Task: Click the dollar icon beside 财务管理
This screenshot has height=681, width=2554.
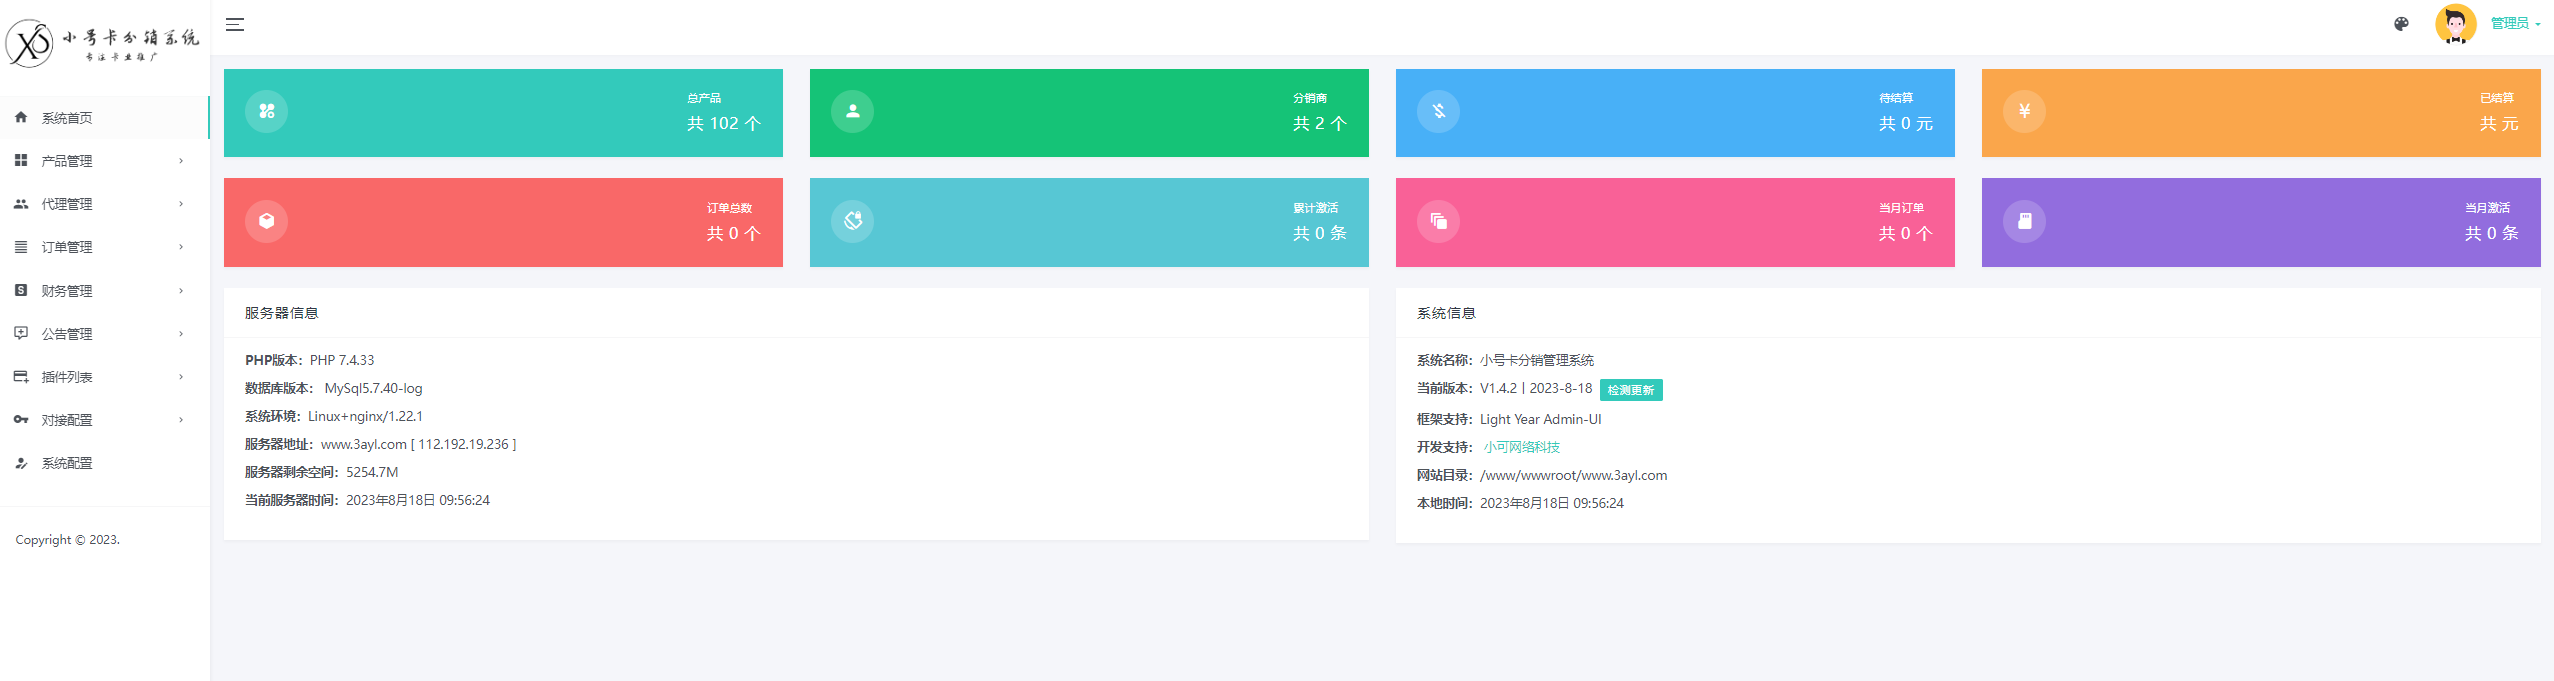Action: [21, 290]
